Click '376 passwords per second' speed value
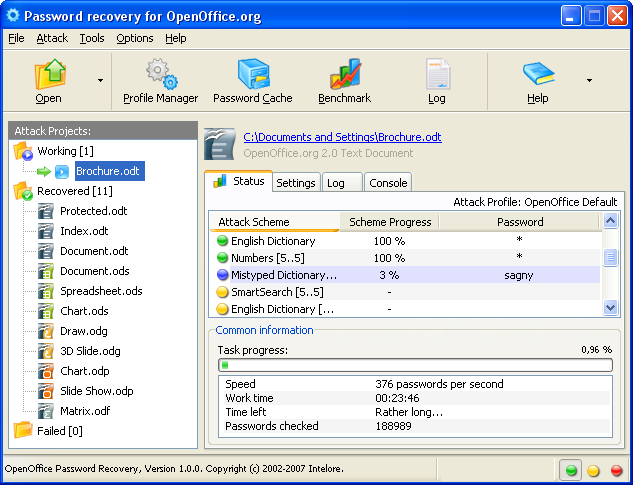 click(439, 384)
